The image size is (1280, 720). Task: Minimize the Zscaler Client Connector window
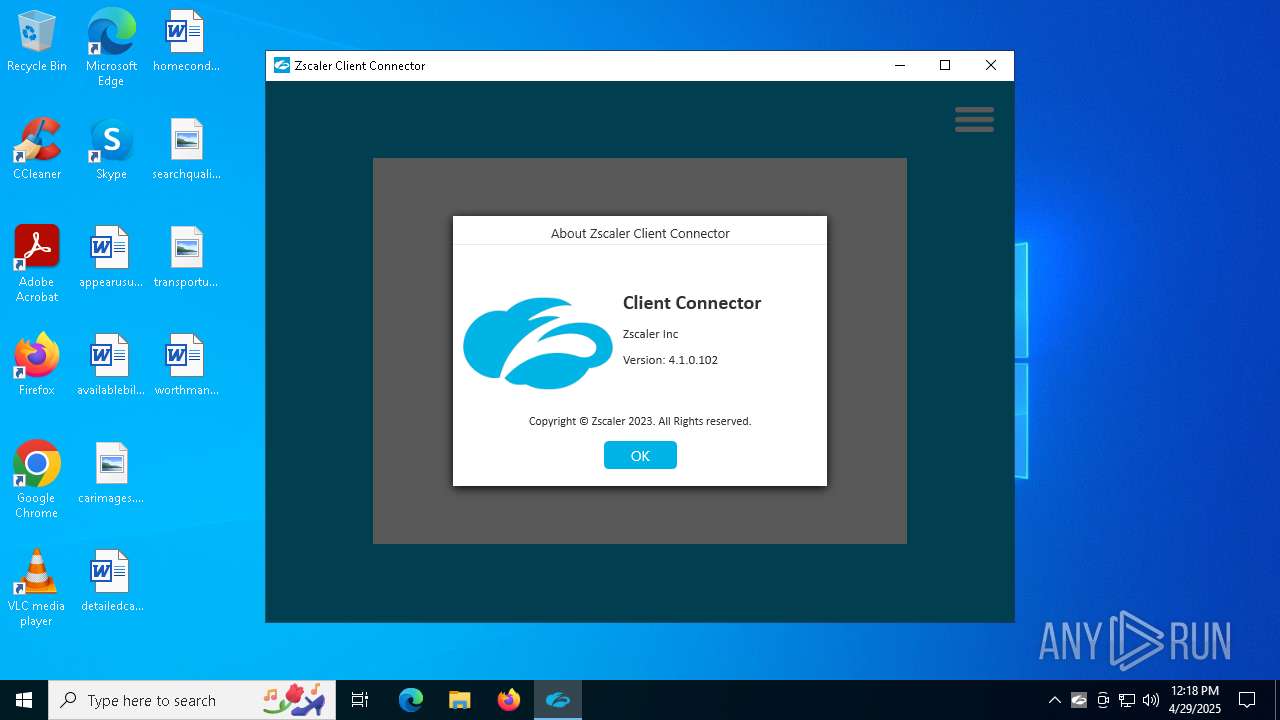900,65
